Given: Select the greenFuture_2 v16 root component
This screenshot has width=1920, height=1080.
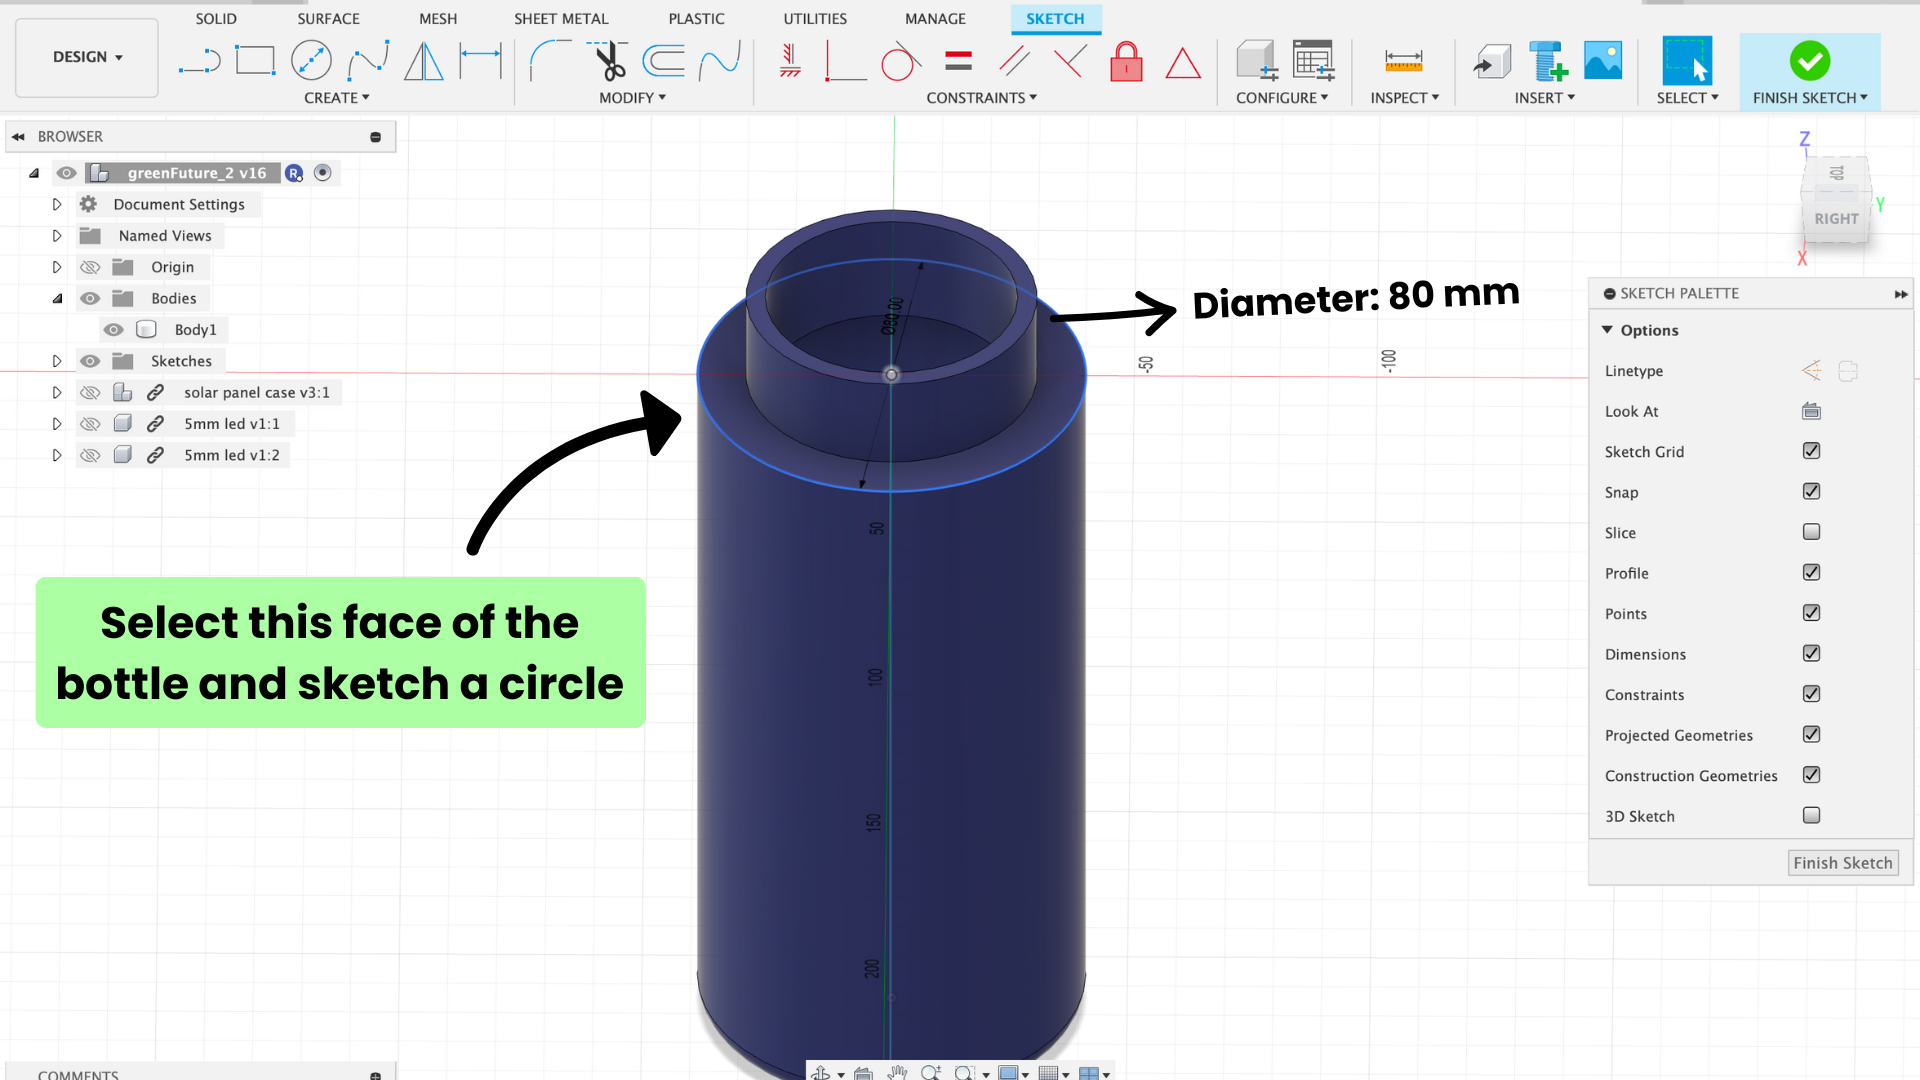Looking at the screenshot, I should tap(196, 173).
